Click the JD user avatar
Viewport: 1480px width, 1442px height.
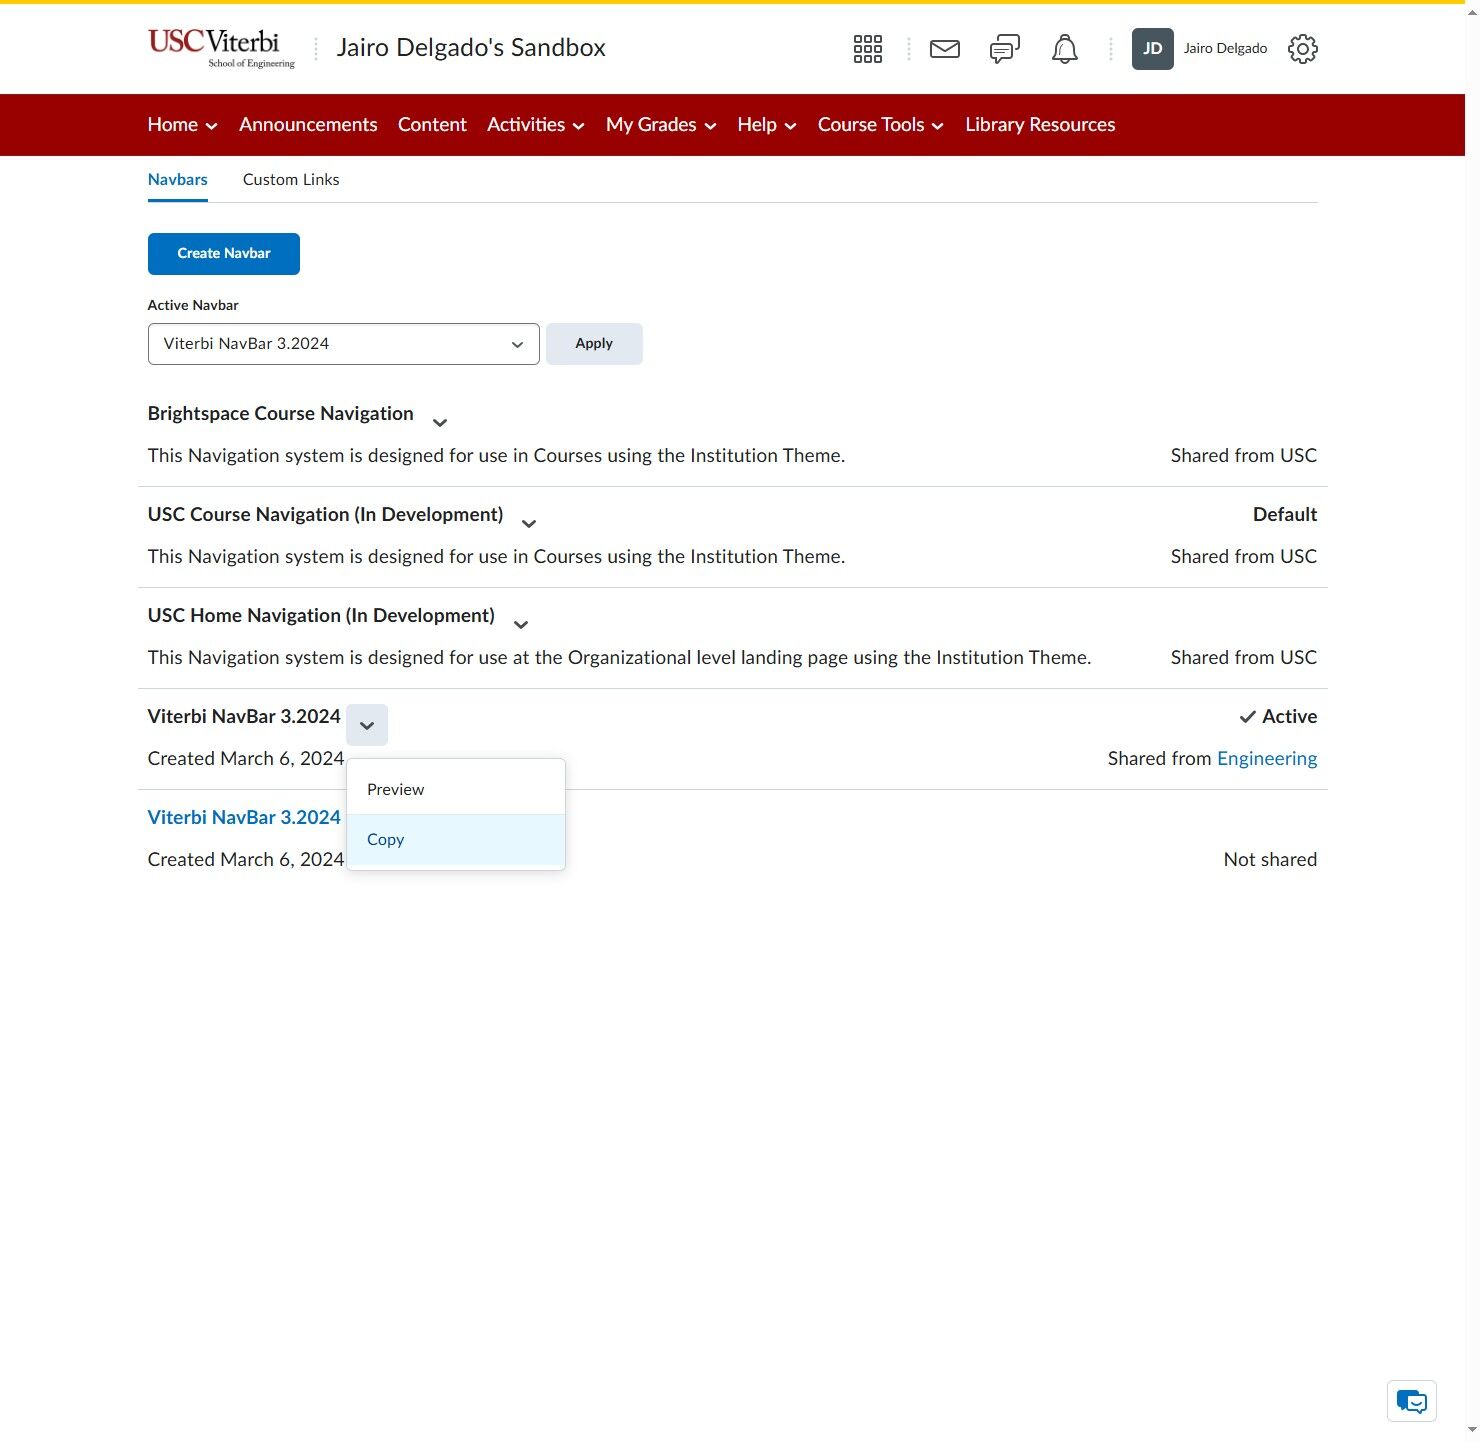[x=1153, y=49]
